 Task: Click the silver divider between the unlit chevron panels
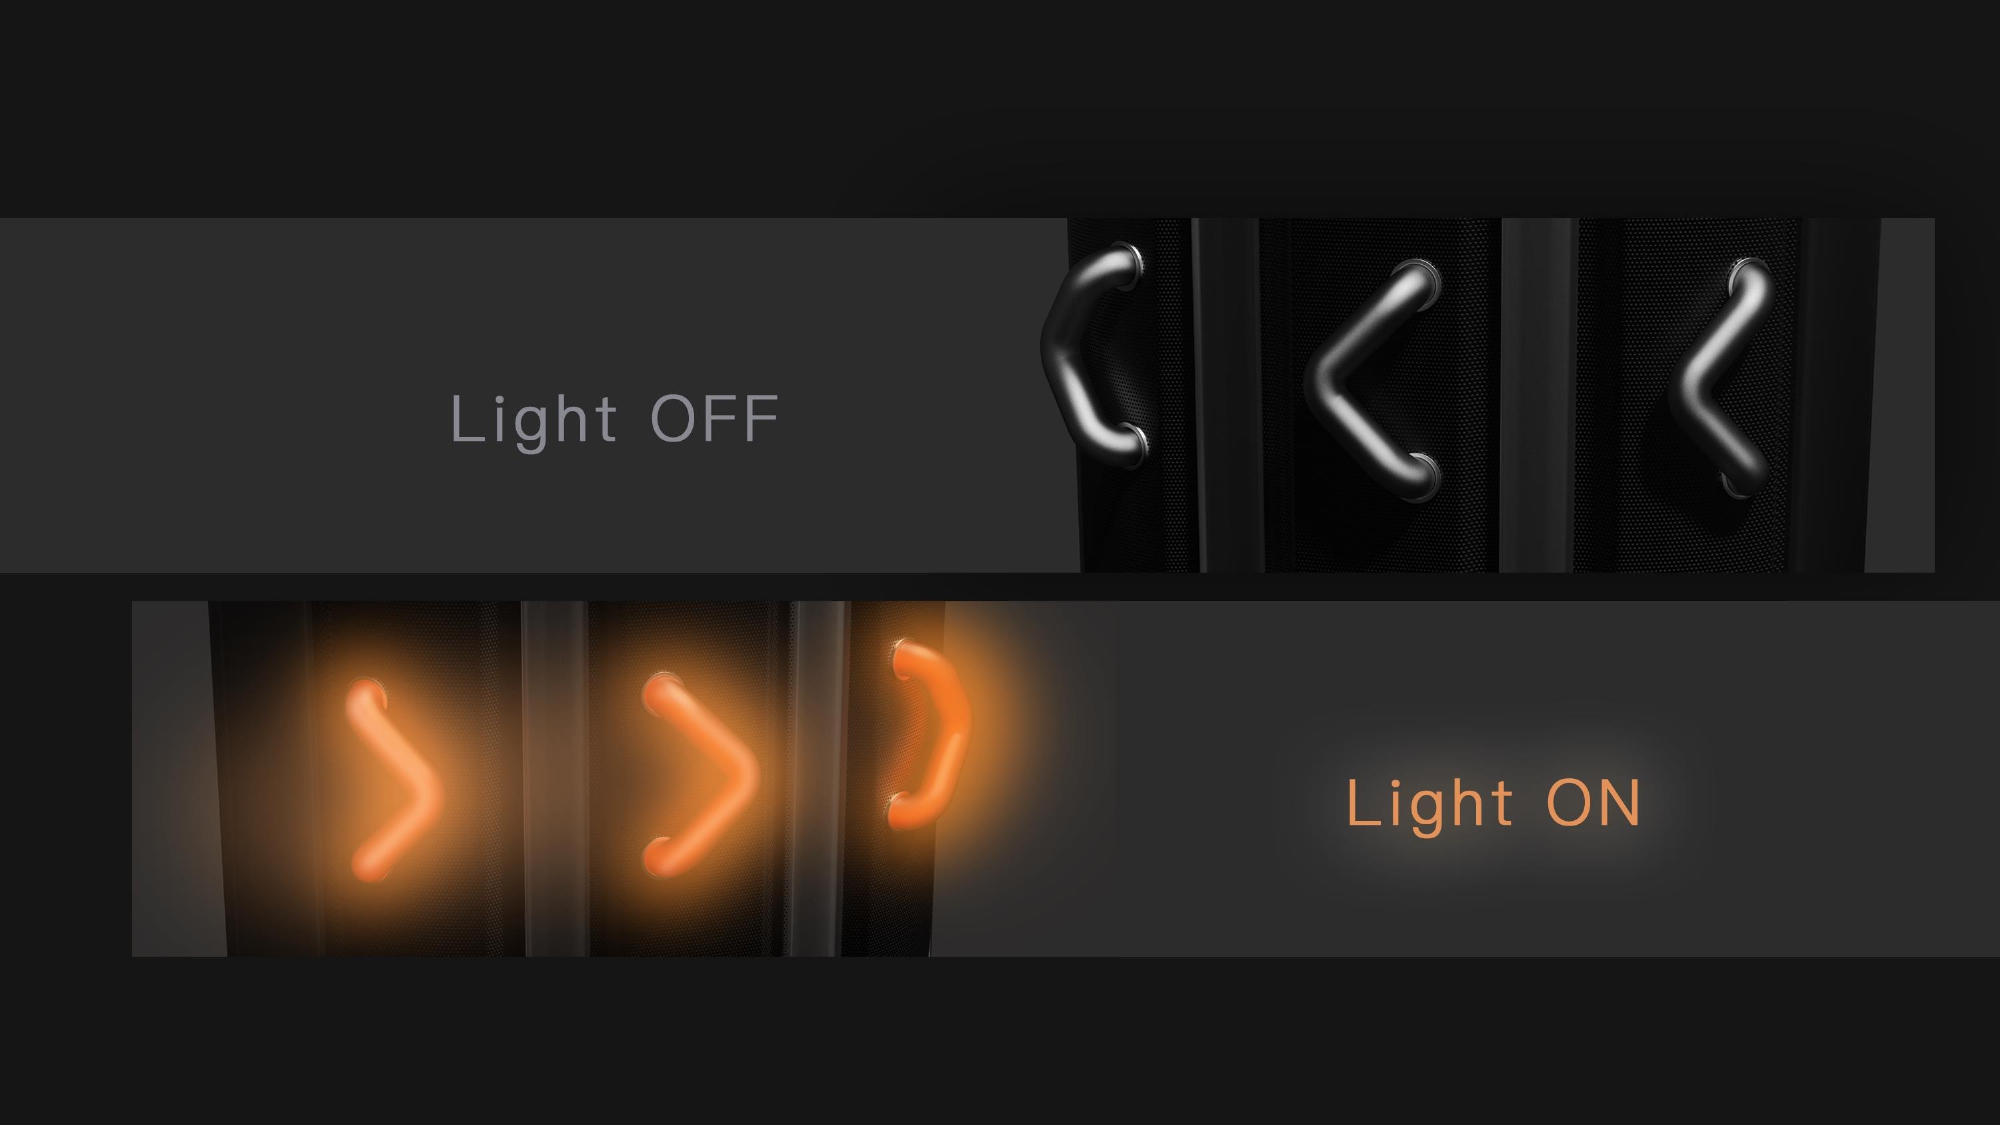pyautogui.click(x=1538, y=395)
